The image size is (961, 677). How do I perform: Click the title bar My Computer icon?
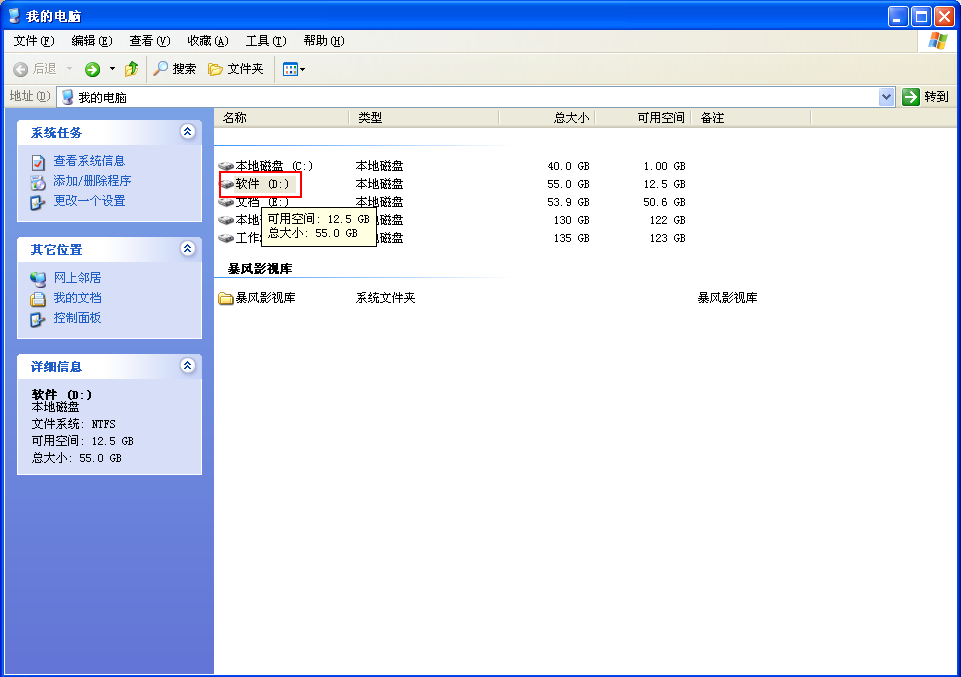tap(14, 15)
